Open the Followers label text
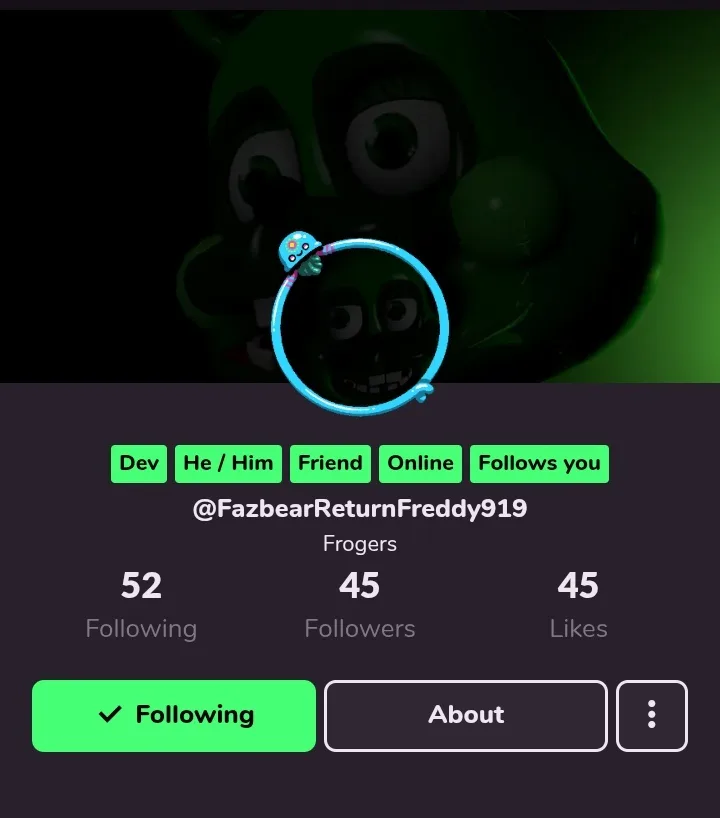720x818 pixels. coord(360,629)
